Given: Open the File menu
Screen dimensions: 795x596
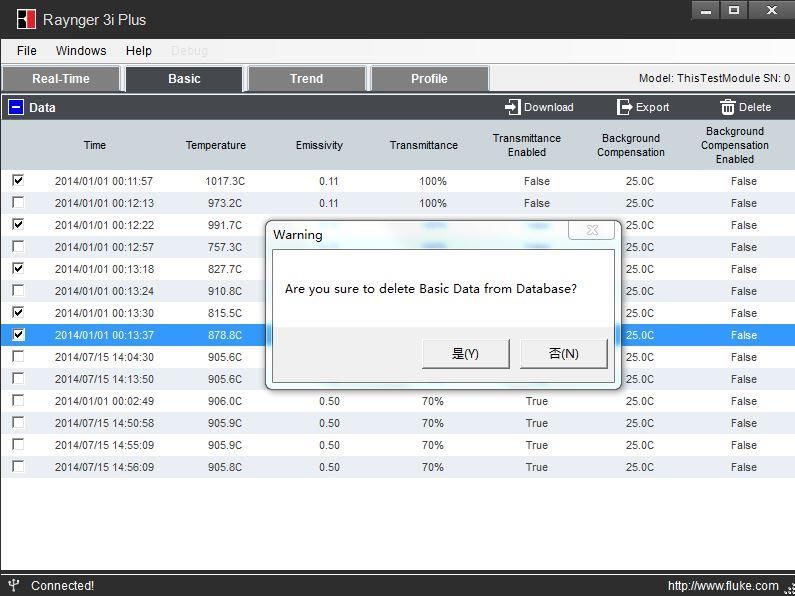Looking at the screenshot, I should coord(26,51).
